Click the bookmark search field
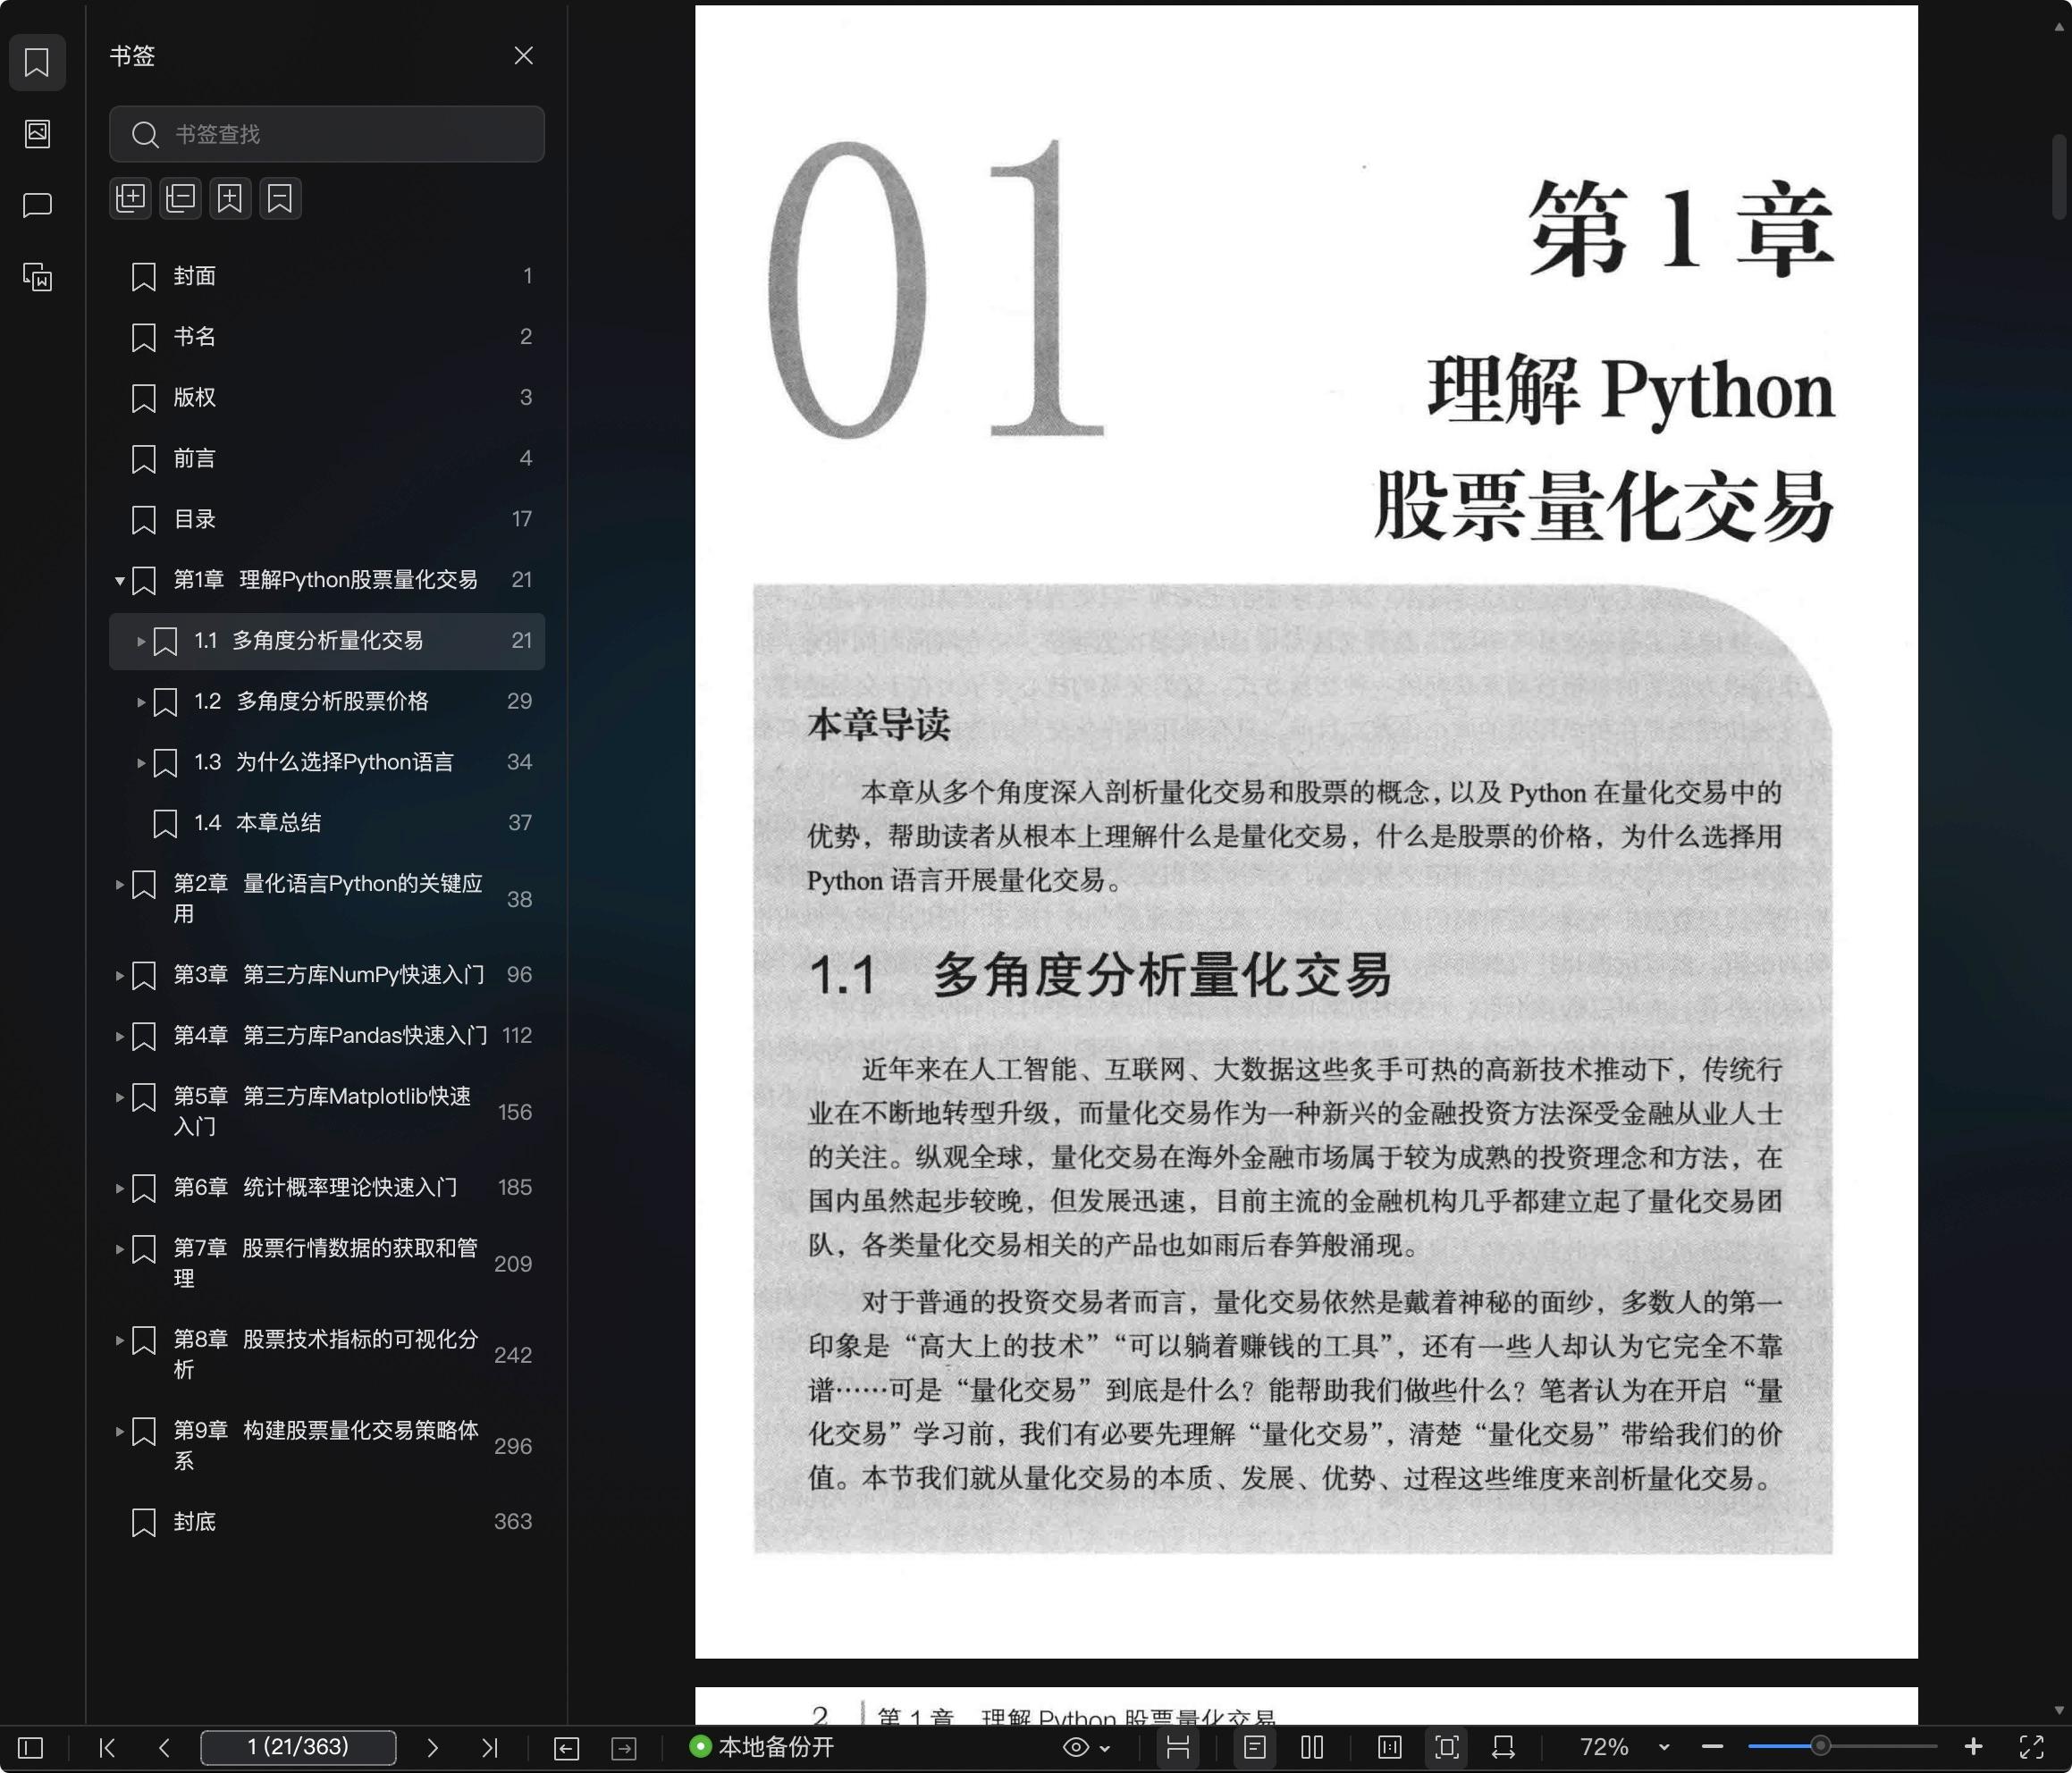2072x1773 pixels. coord(327,134)
